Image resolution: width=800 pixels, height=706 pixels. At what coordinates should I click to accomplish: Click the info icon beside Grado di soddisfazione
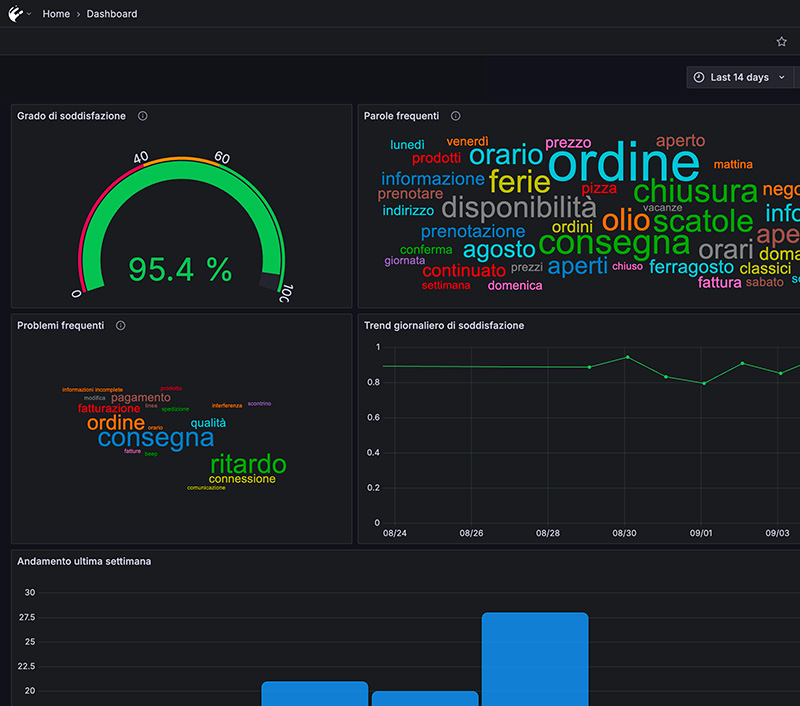[x=143, y=116]
